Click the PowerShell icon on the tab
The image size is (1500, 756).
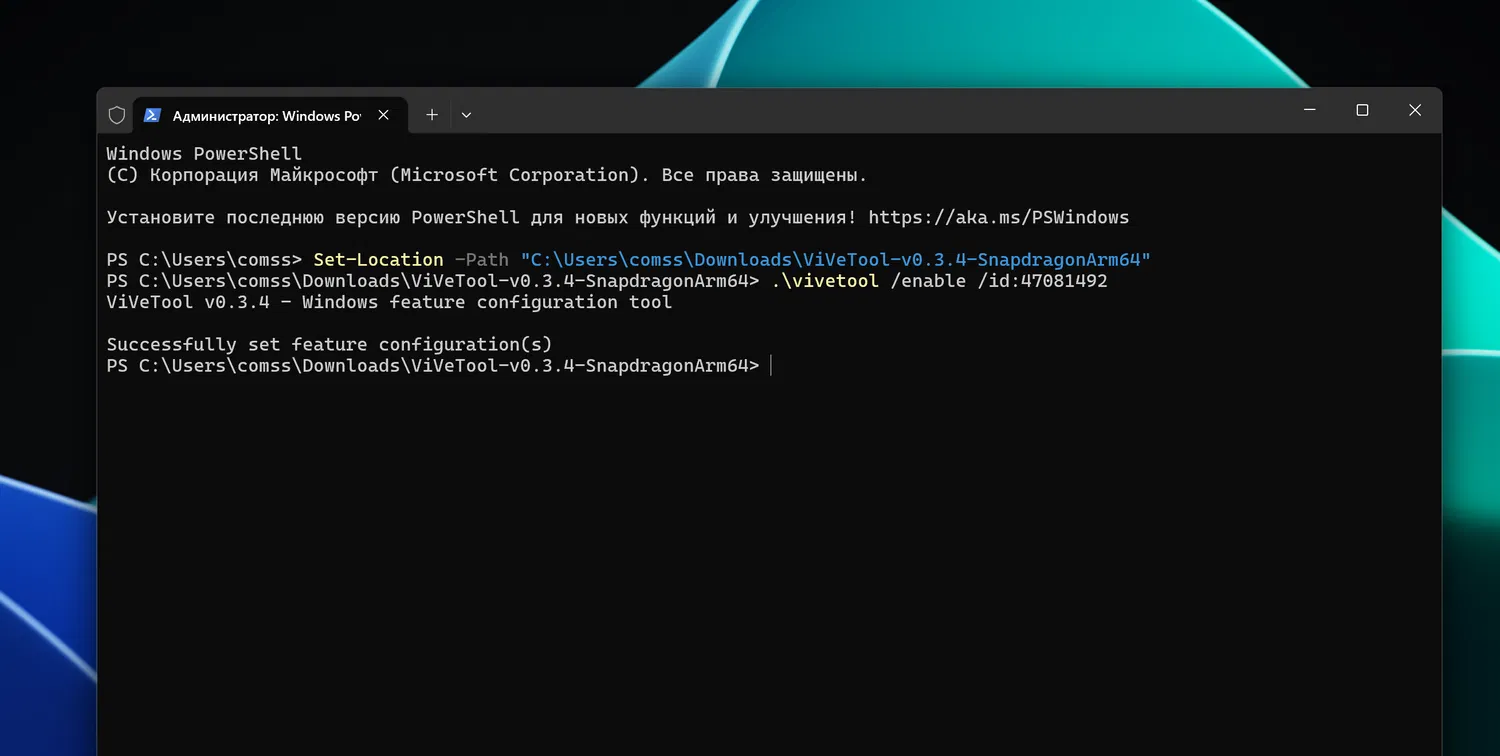(152, 115)
